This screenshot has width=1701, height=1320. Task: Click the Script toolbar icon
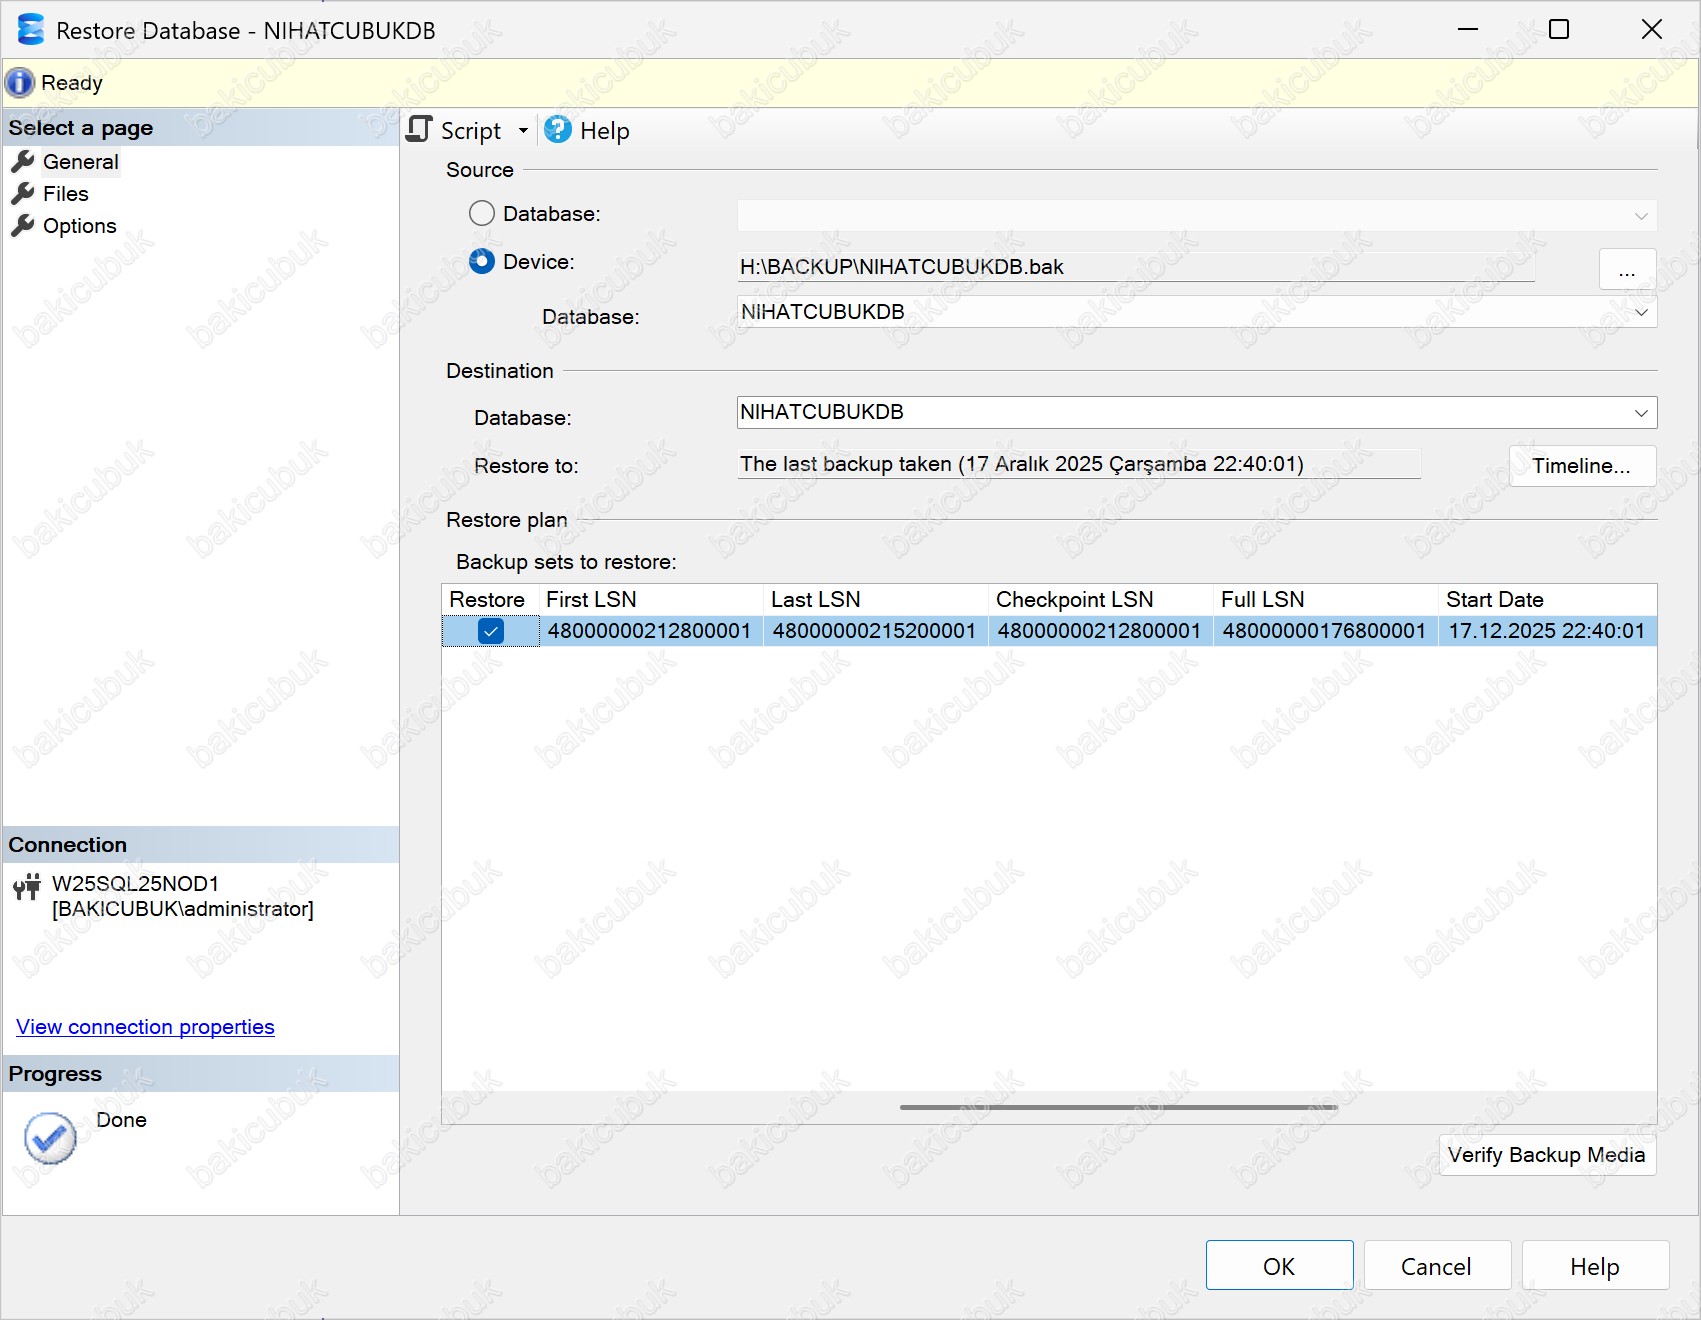[x=420, y=130]
